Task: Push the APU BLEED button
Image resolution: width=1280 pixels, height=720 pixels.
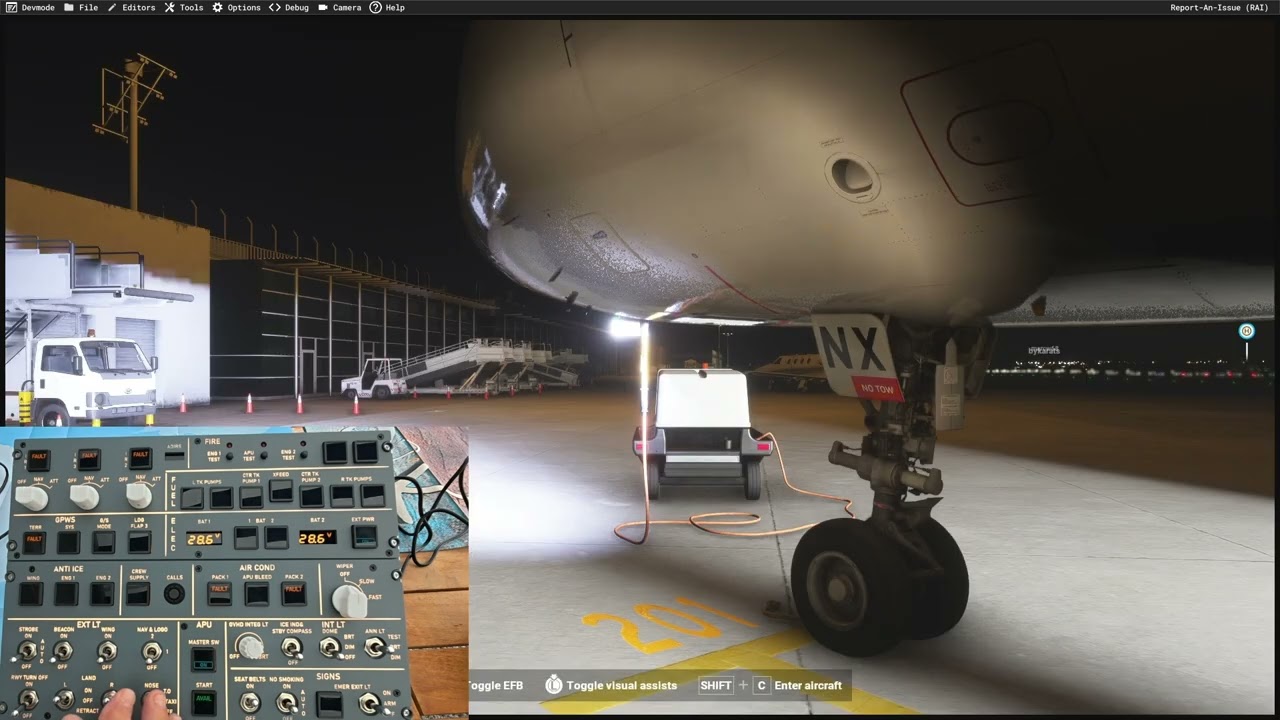Action: [x=257, y=594]
